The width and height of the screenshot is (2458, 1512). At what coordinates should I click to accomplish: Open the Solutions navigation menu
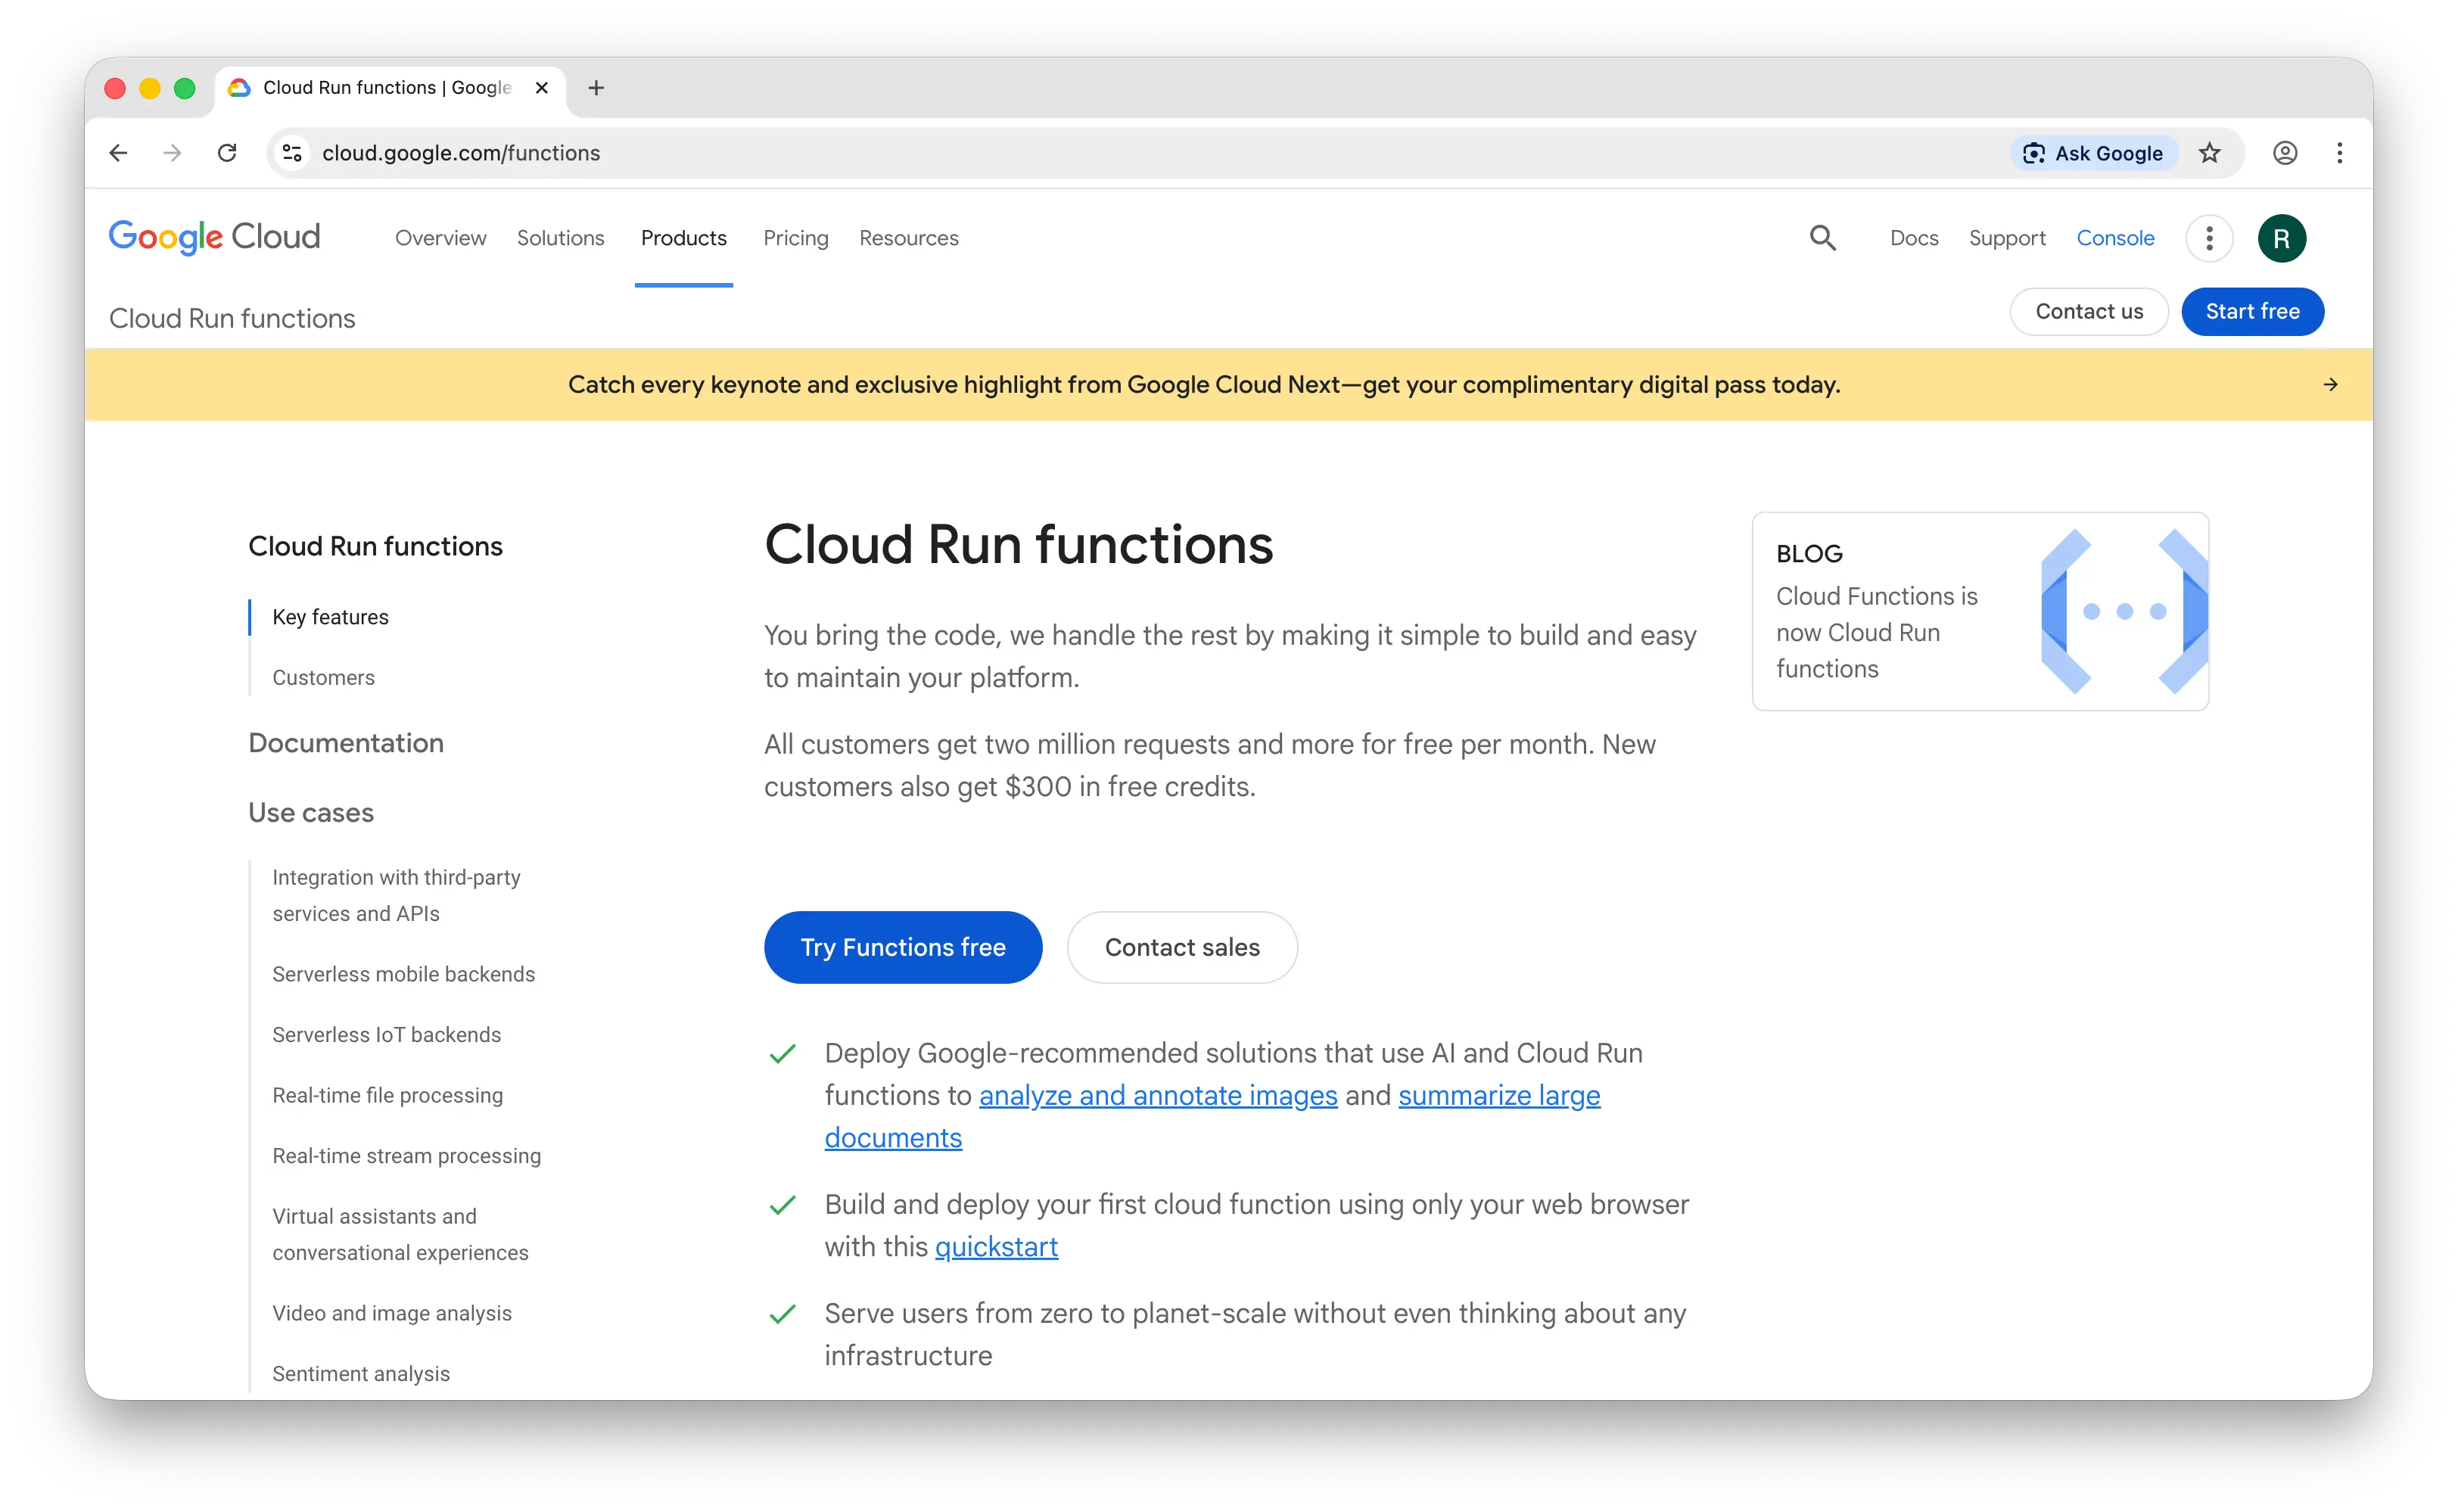click(x=560, y=238)
